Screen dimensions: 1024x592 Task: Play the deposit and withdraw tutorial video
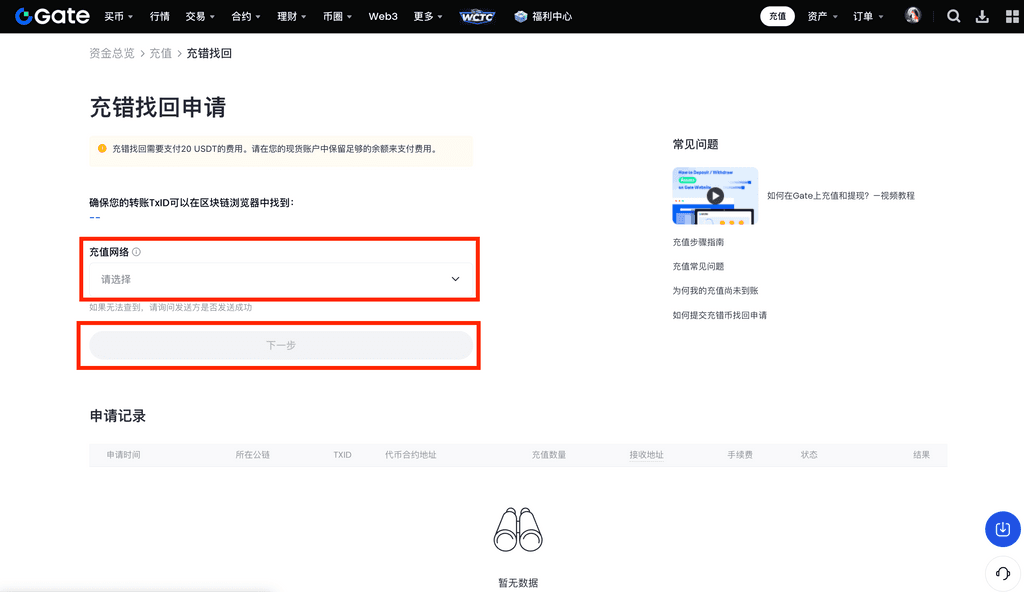[x=715, y=196]
